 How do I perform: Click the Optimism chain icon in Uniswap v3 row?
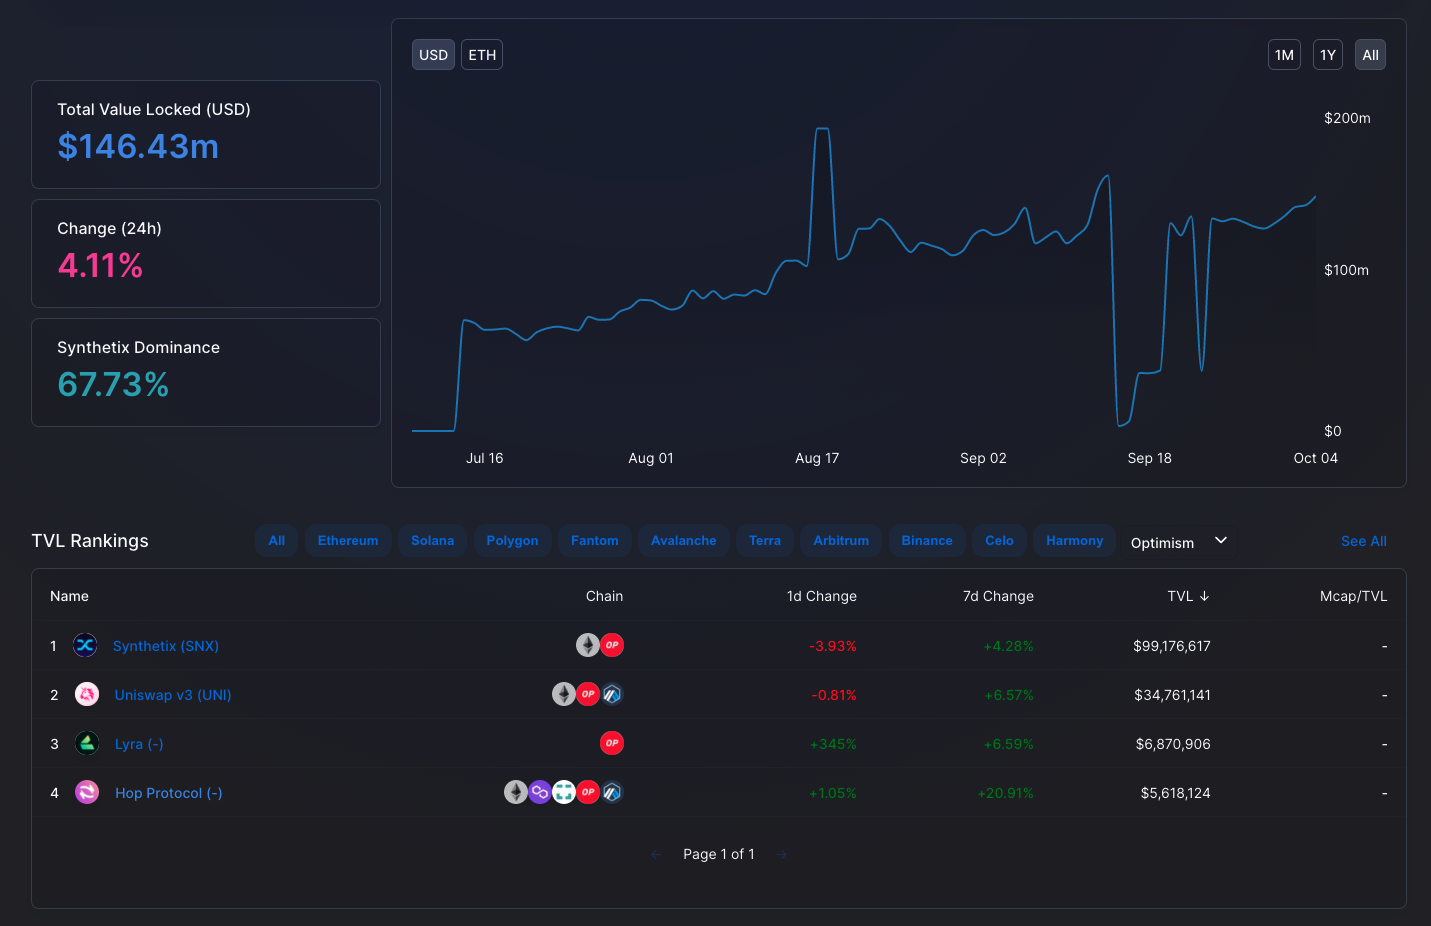click(588, 694)
